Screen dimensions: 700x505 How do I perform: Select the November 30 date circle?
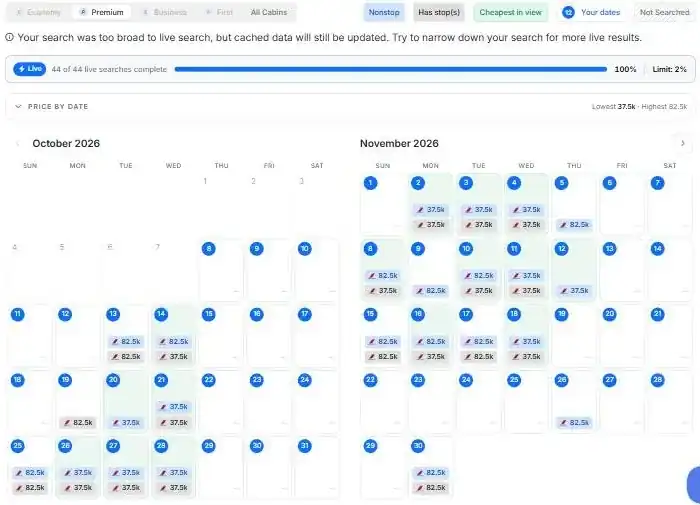pyautogui.click(x=418, y=446)
